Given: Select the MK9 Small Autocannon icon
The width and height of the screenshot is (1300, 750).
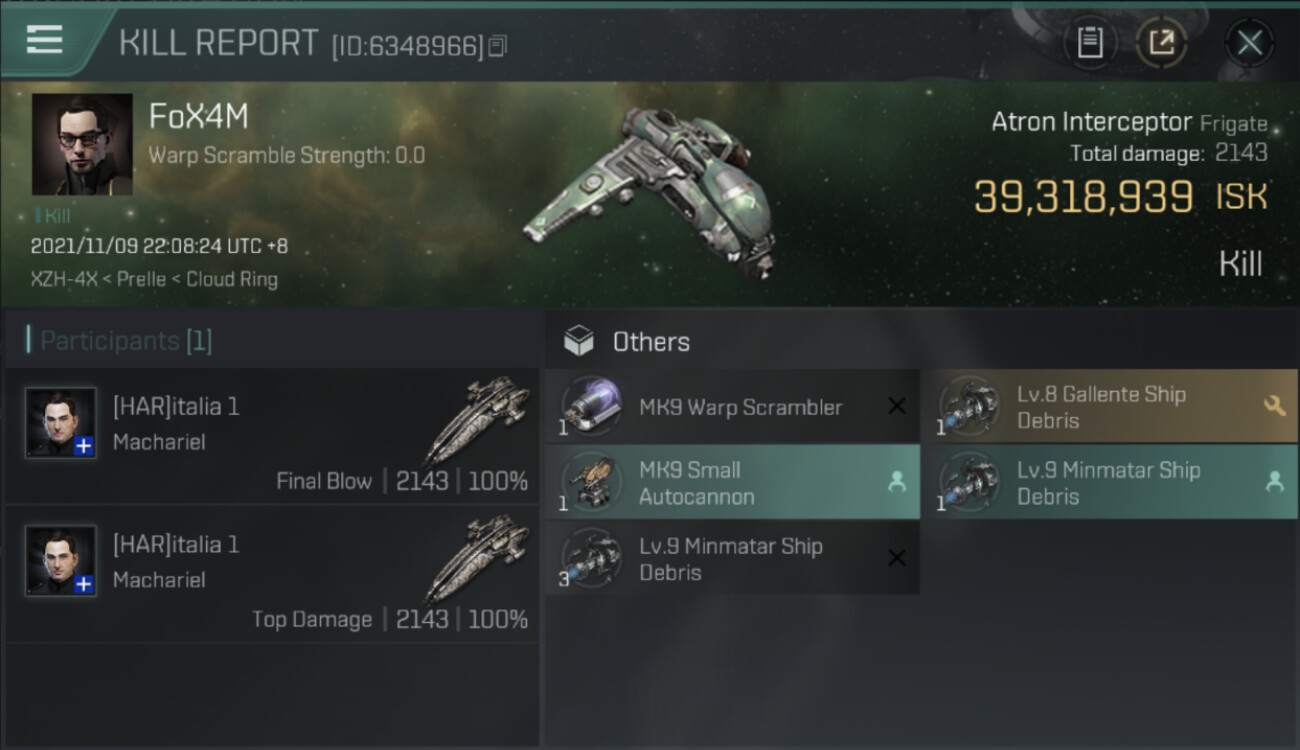Looking at the screenshot, I should tap(591, 482).
